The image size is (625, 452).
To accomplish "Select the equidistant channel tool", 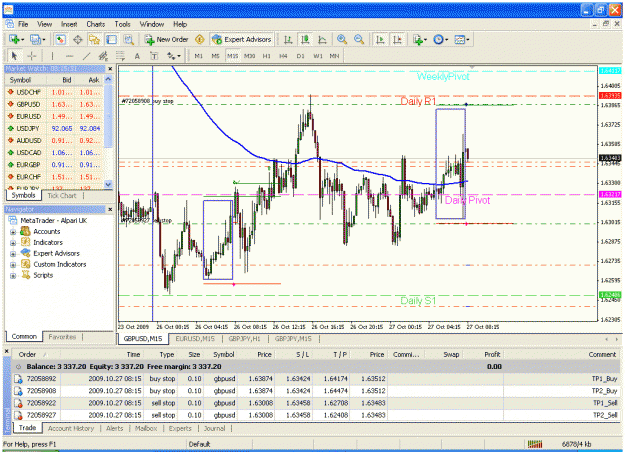I will point(103,56).
